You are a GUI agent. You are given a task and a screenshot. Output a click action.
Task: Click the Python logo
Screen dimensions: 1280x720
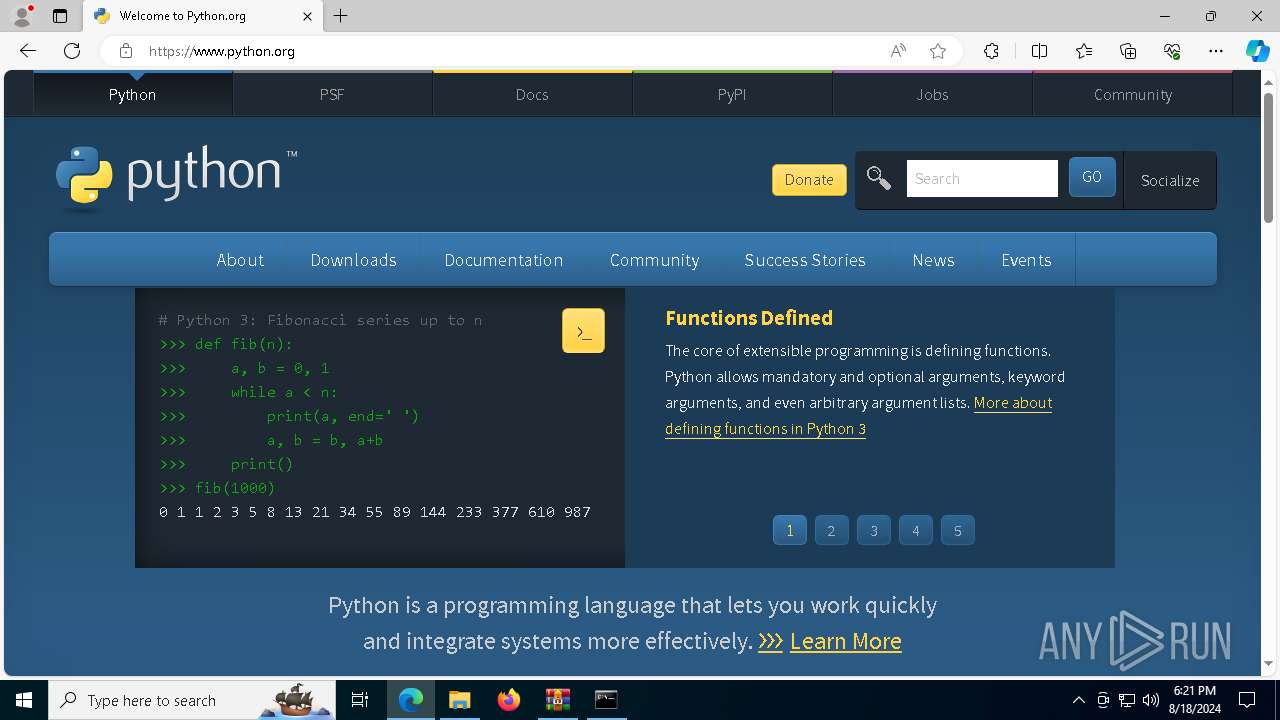pos(177,178)
